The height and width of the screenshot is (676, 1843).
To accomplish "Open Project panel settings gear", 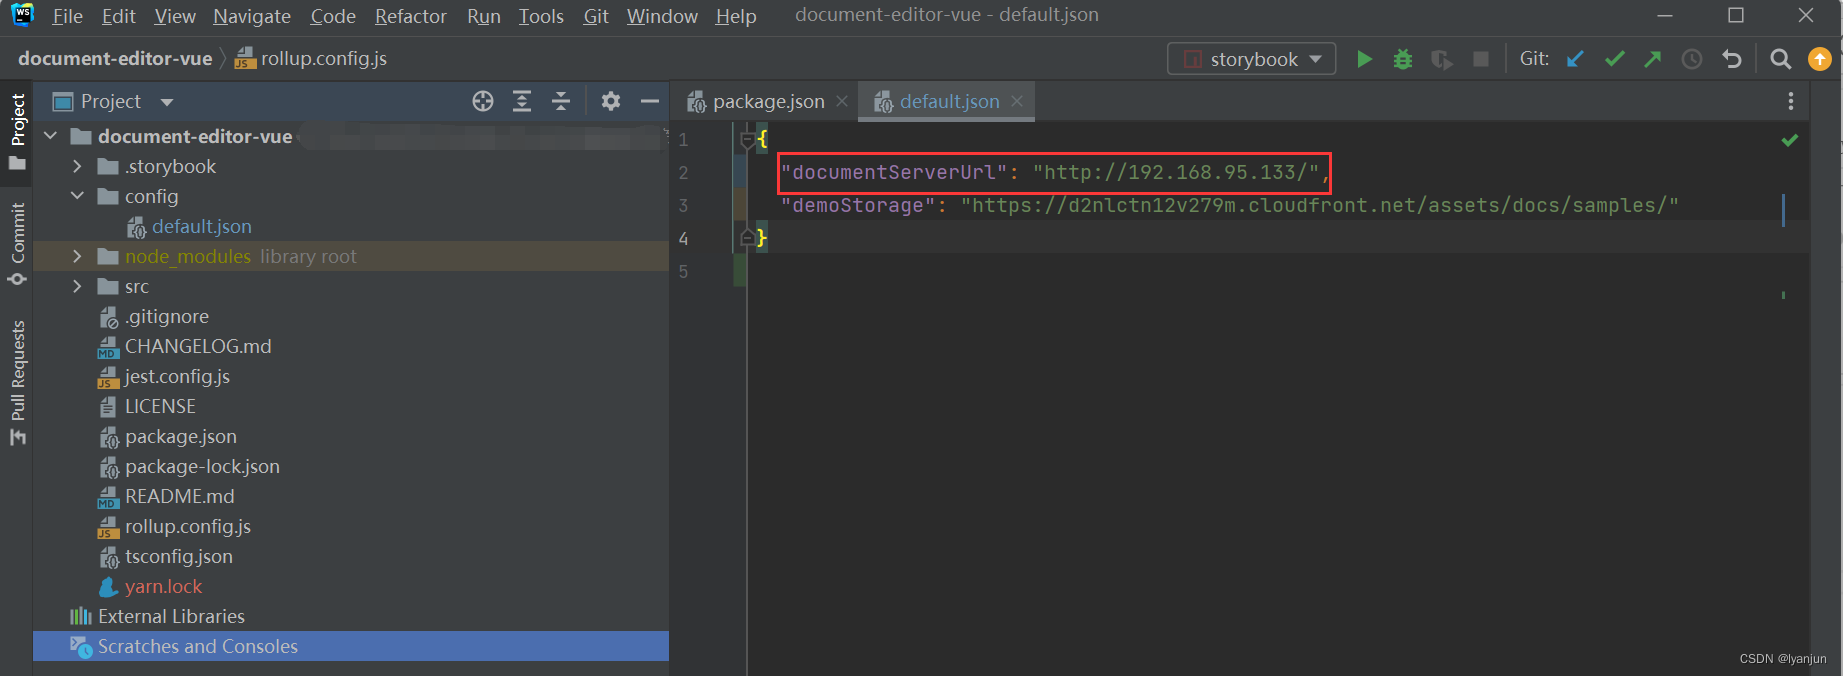I will coord(611,101).
